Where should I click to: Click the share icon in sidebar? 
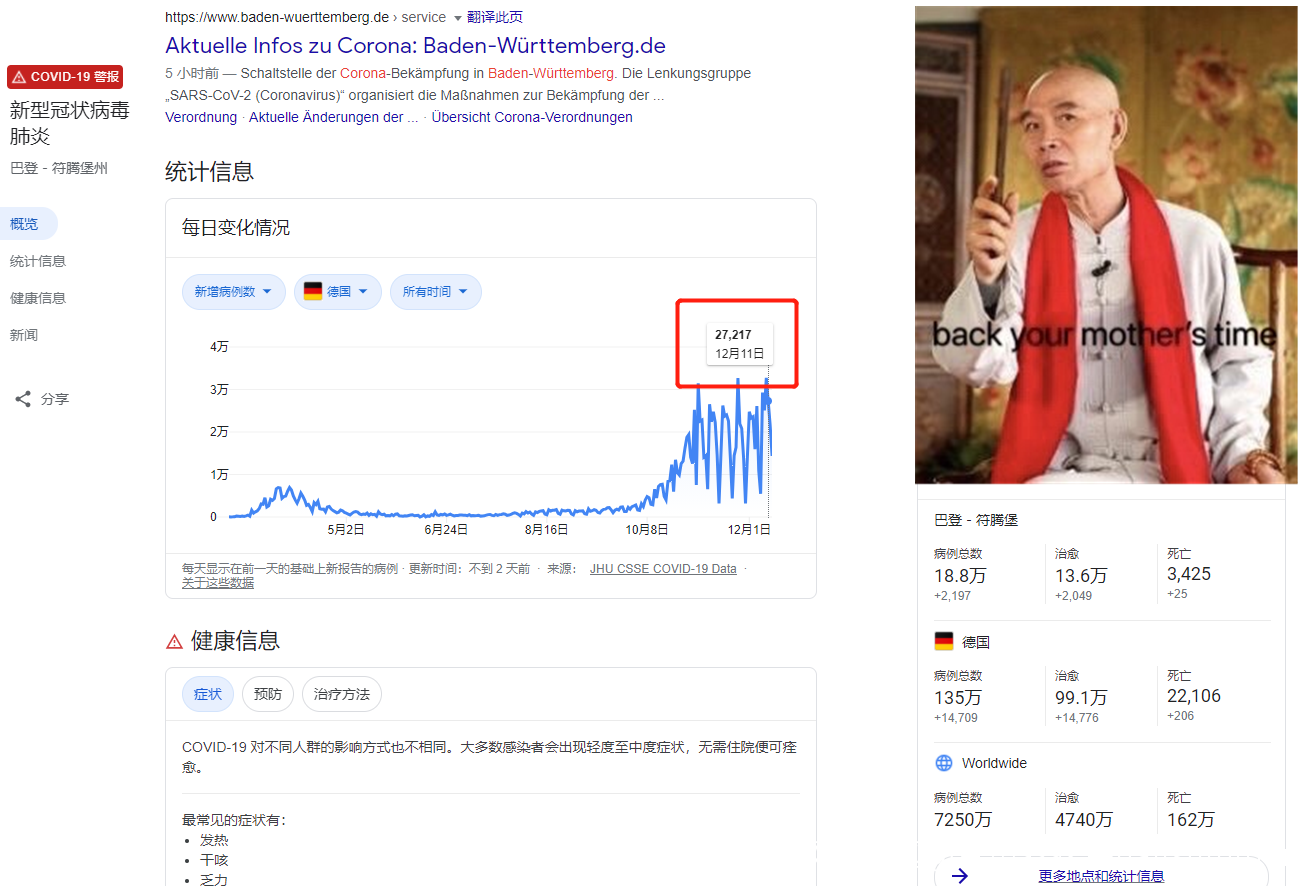(x=23, y=399)
